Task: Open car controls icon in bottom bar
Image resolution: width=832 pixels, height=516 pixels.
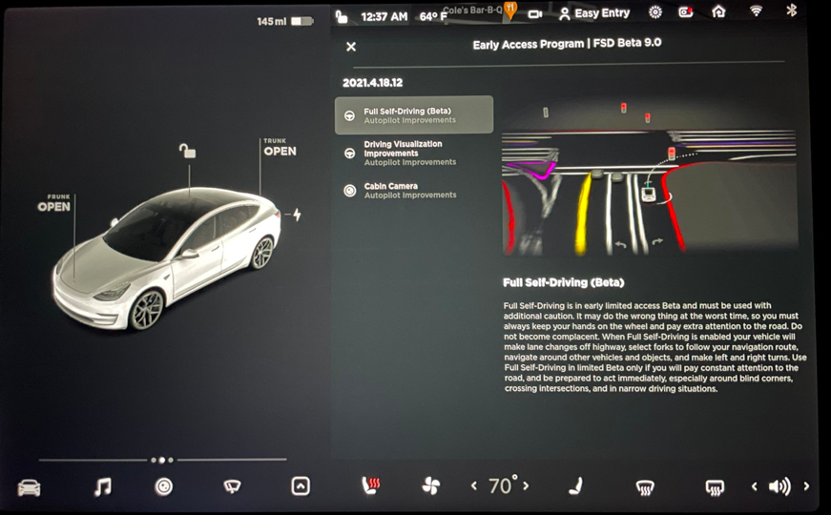Action: coord(29,487)
